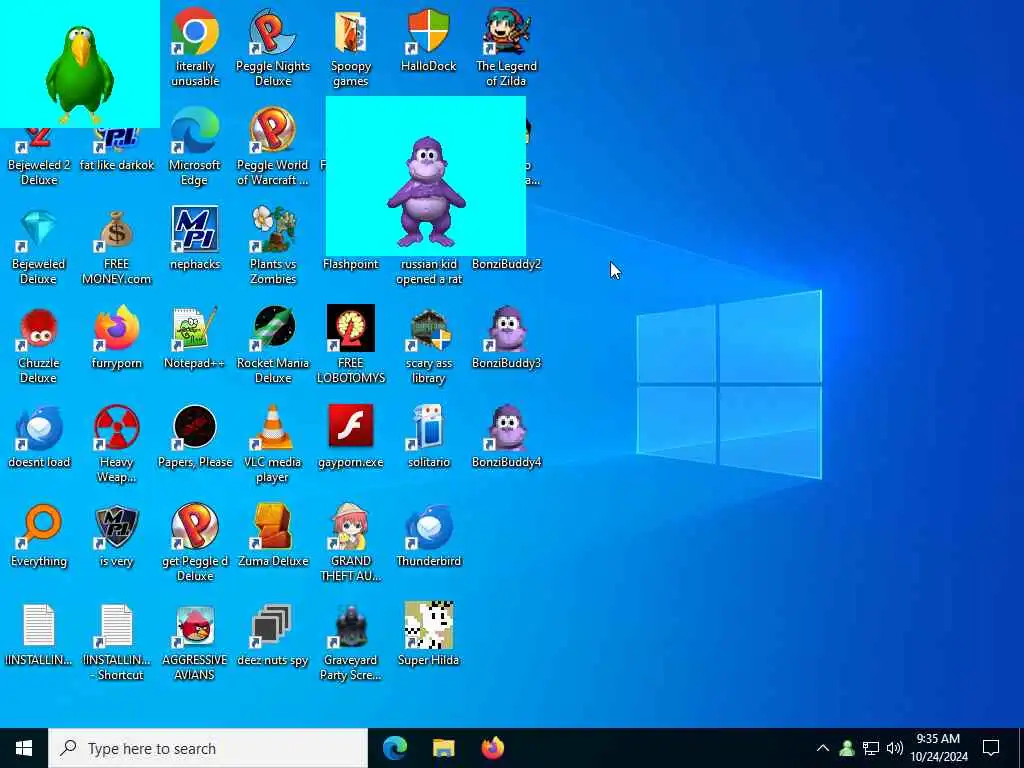Open 'fat like darkok' shortcut

pyautogui.click(x=117, y=150)
